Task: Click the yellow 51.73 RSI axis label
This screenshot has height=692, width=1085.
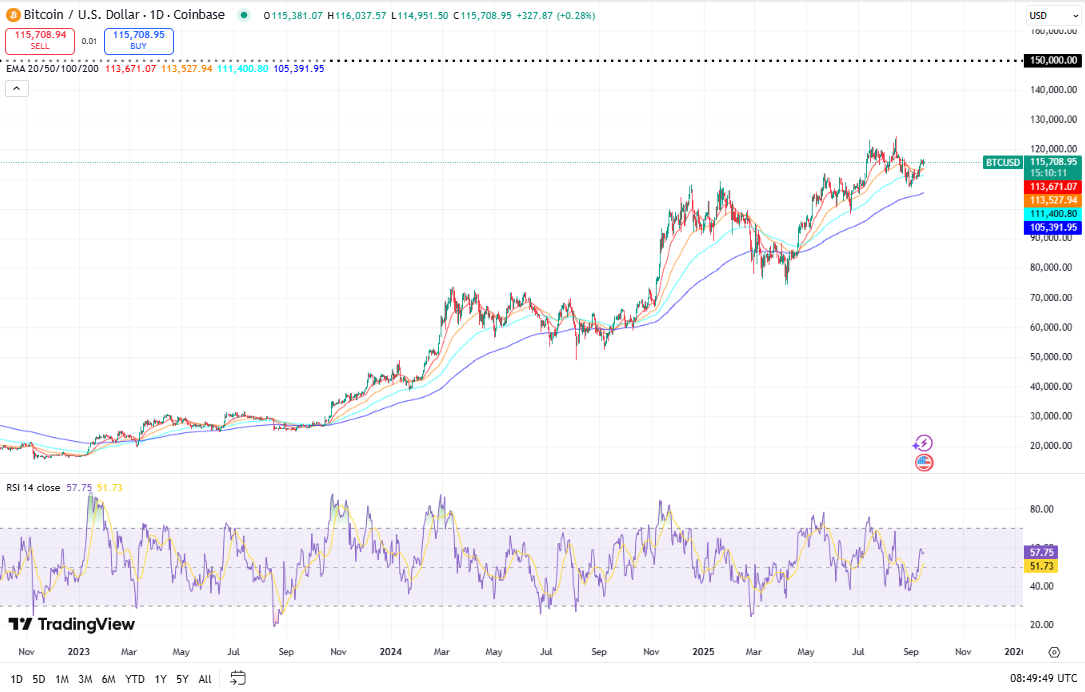Action: coord(1041,566)
